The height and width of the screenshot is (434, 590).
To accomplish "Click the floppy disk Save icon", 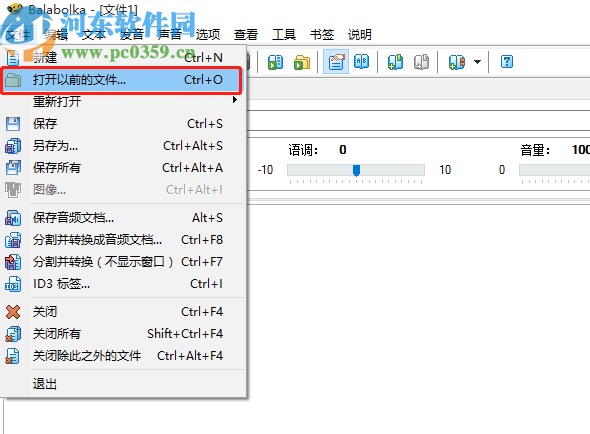I will [x=13, y=124].
